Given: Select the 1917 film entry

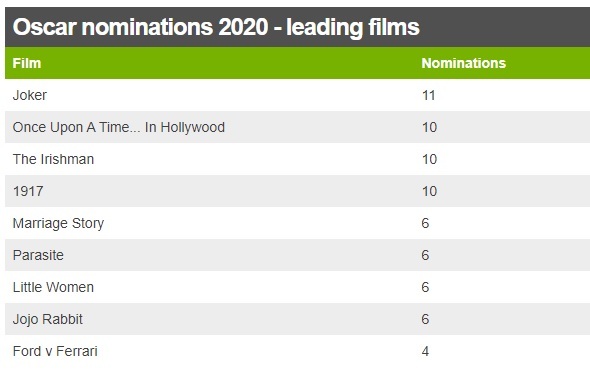Looking at the screenshot, I should tap(28, 191).
